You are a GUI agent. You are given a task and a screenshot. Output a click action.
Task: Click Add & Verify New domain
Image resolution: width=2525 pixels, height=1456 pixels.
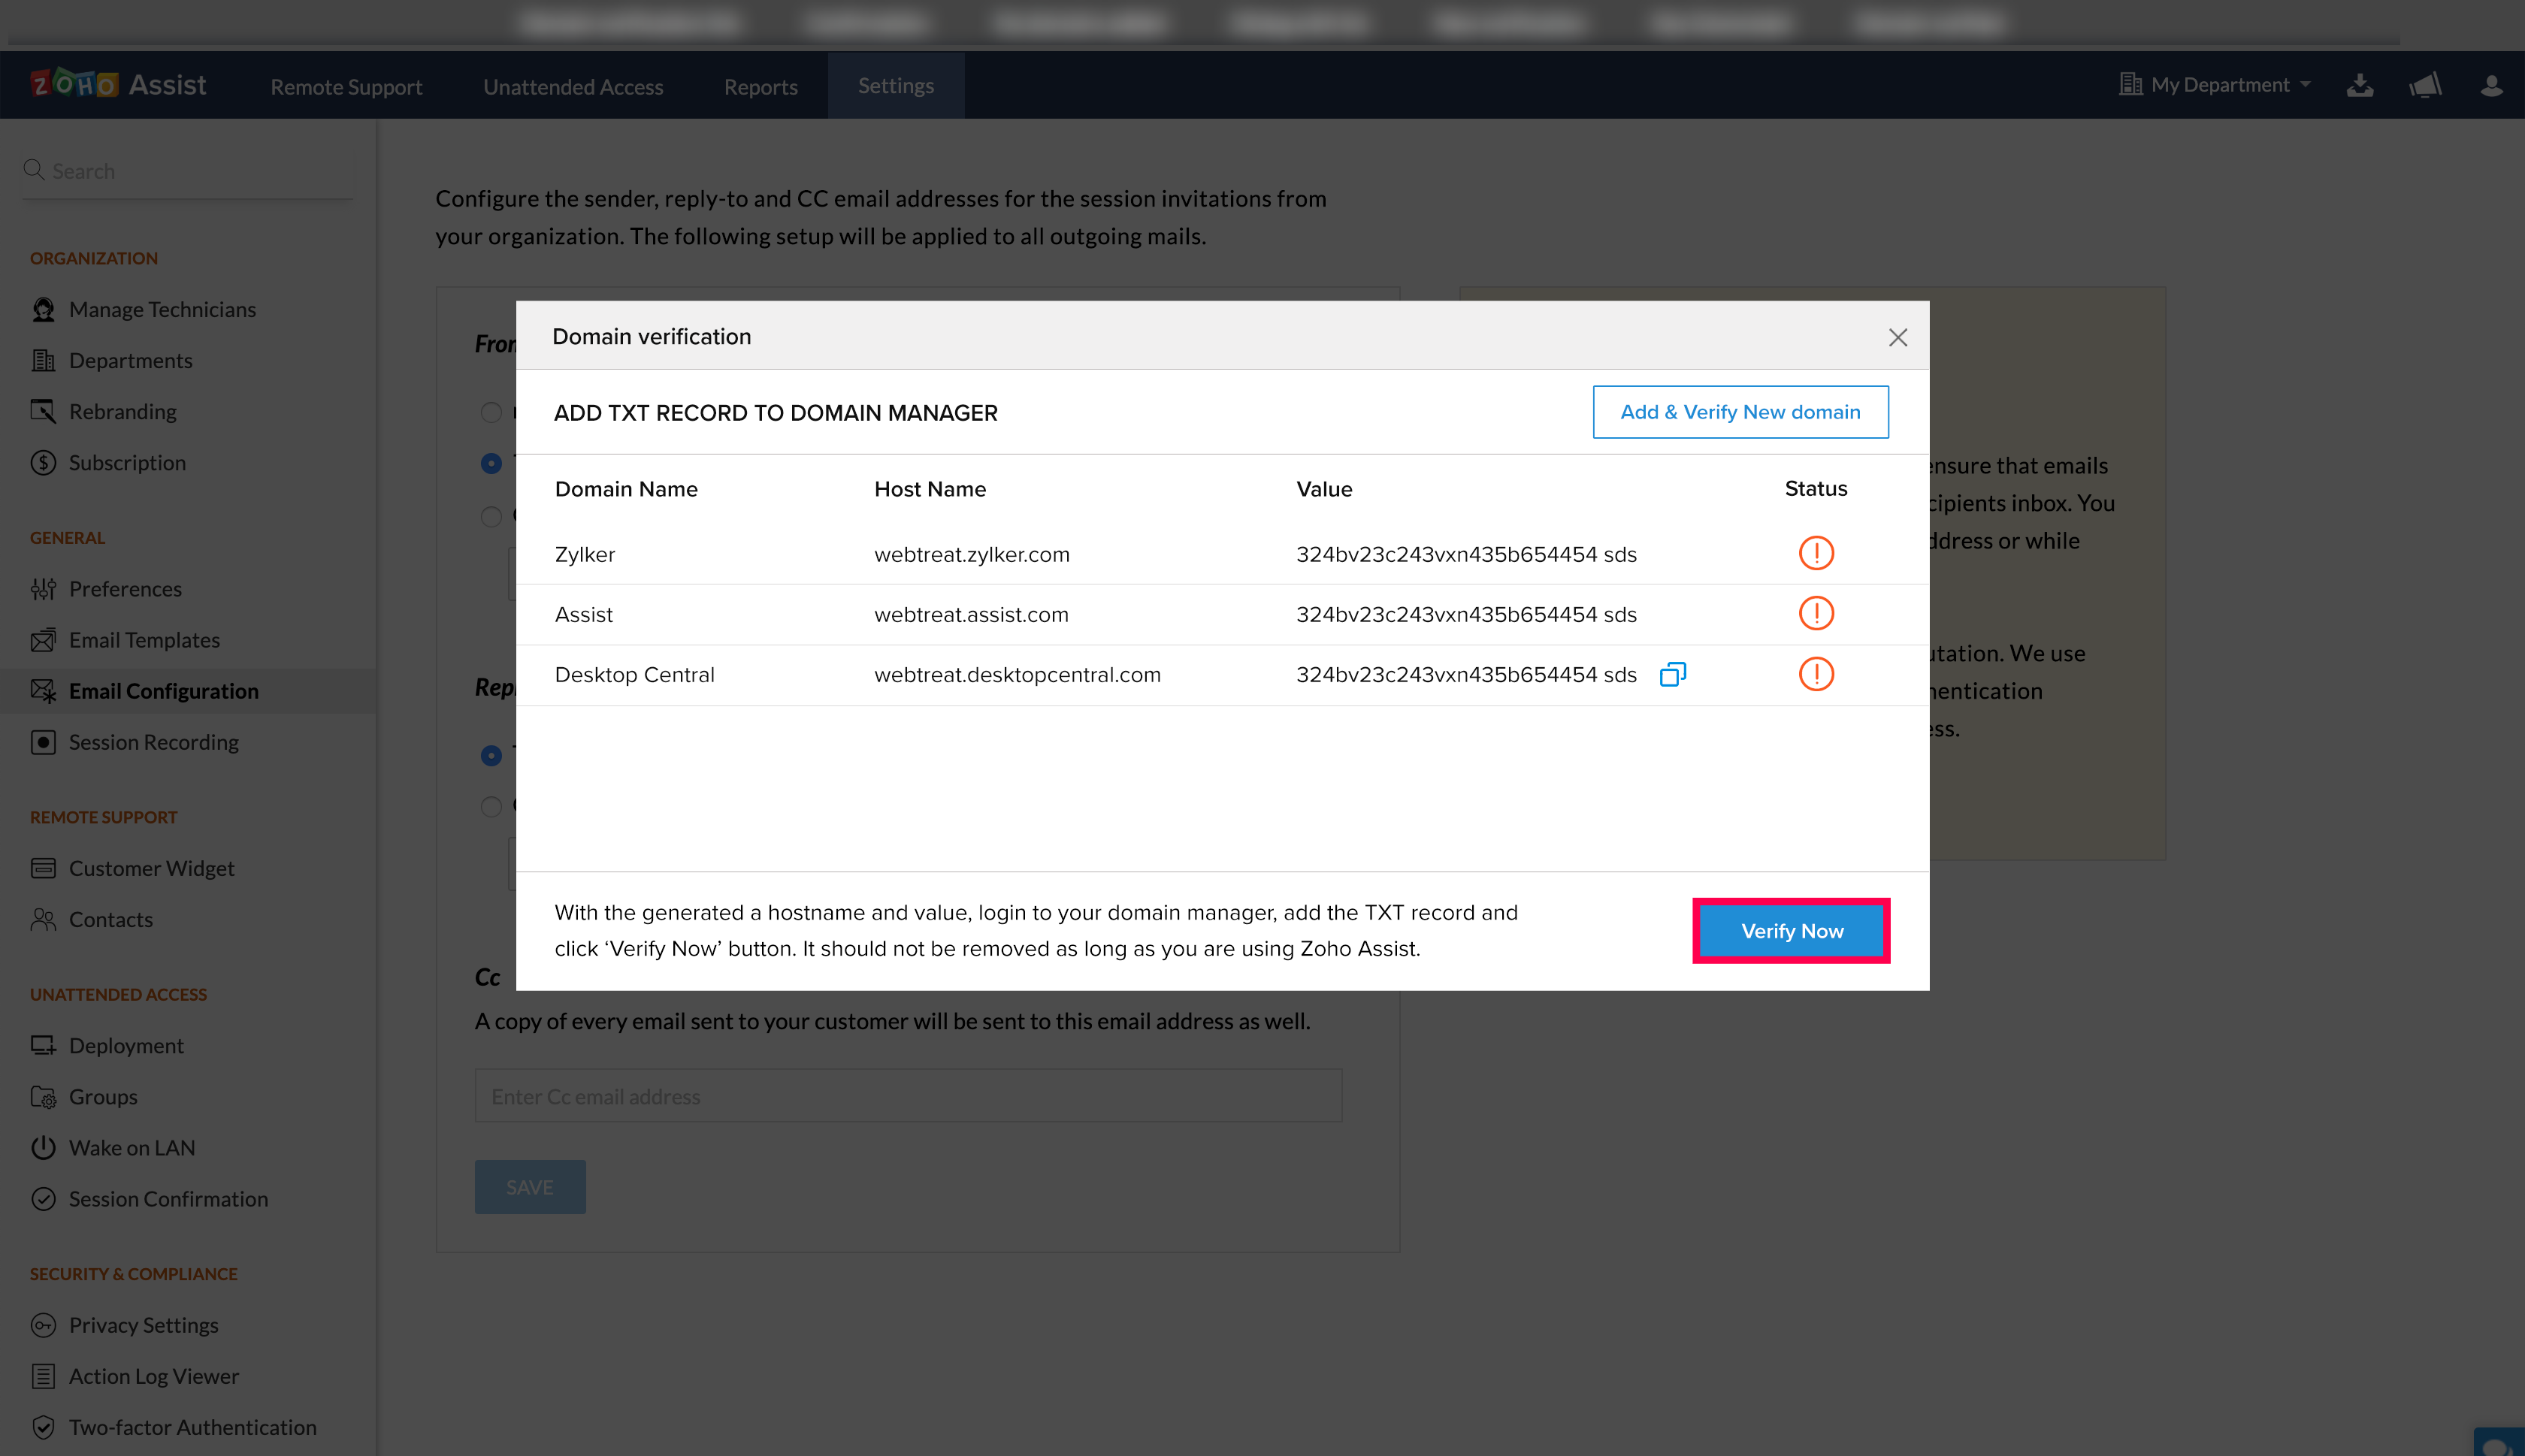point(1740,412)
